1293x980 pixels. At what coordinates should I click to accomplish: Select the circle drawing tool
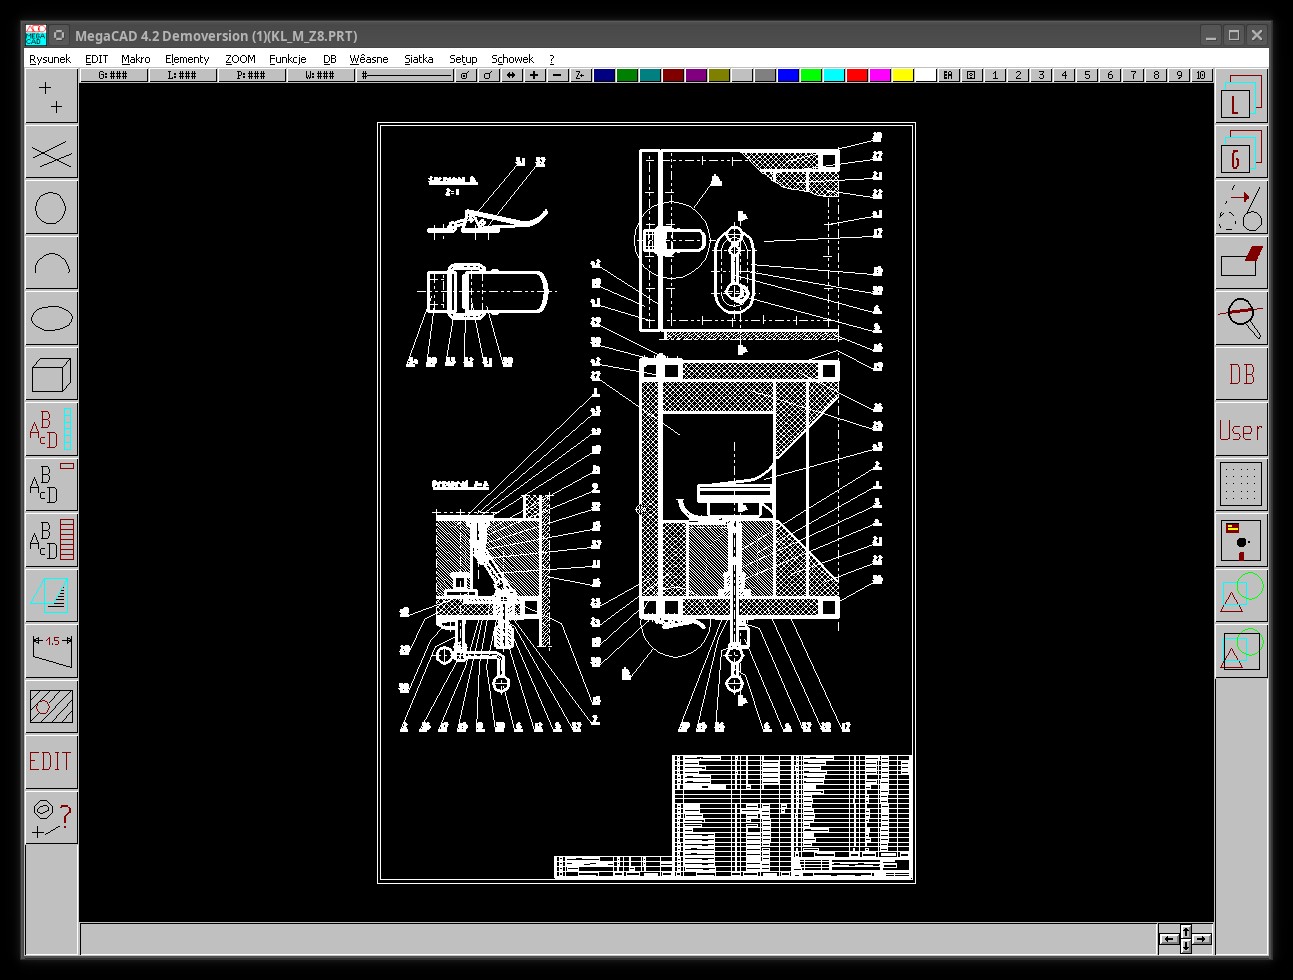tap(51, 209)
